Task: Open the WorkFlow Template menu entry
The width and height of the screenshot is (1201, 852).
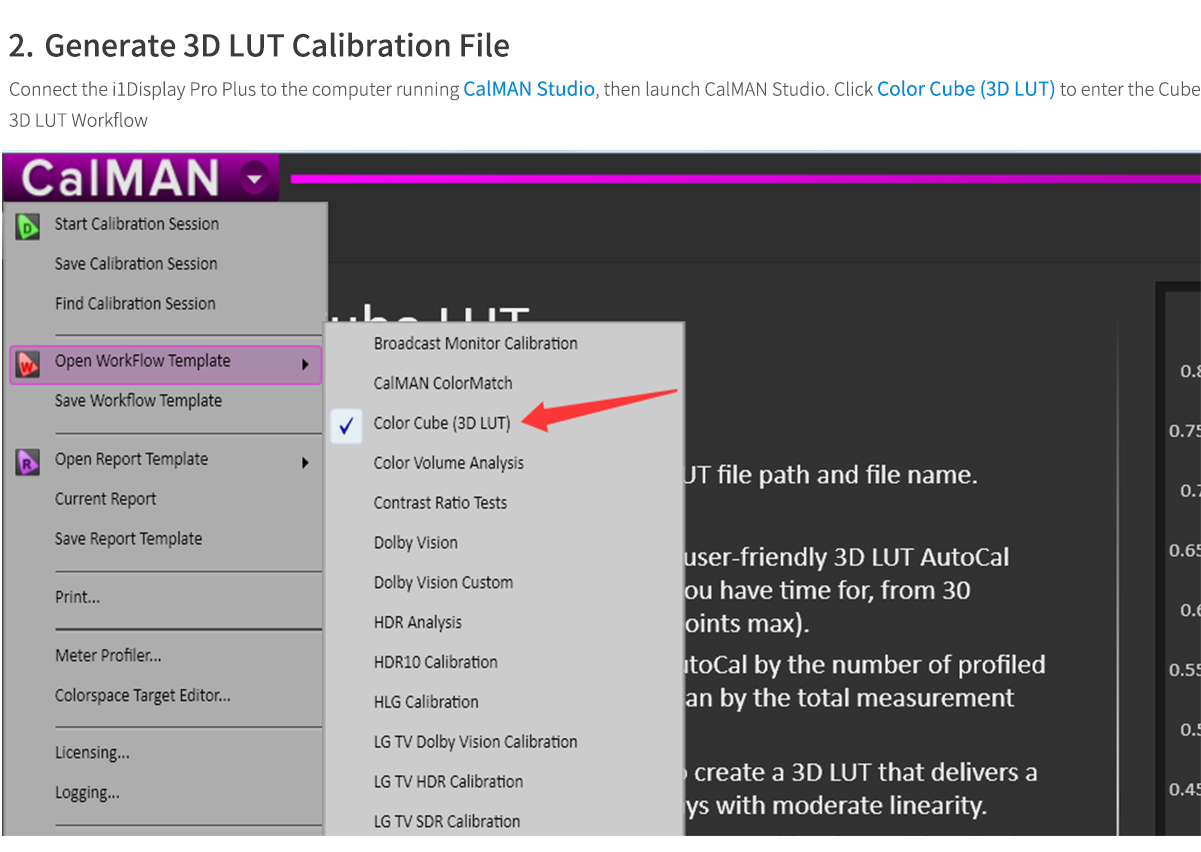Action: [143, 361]
